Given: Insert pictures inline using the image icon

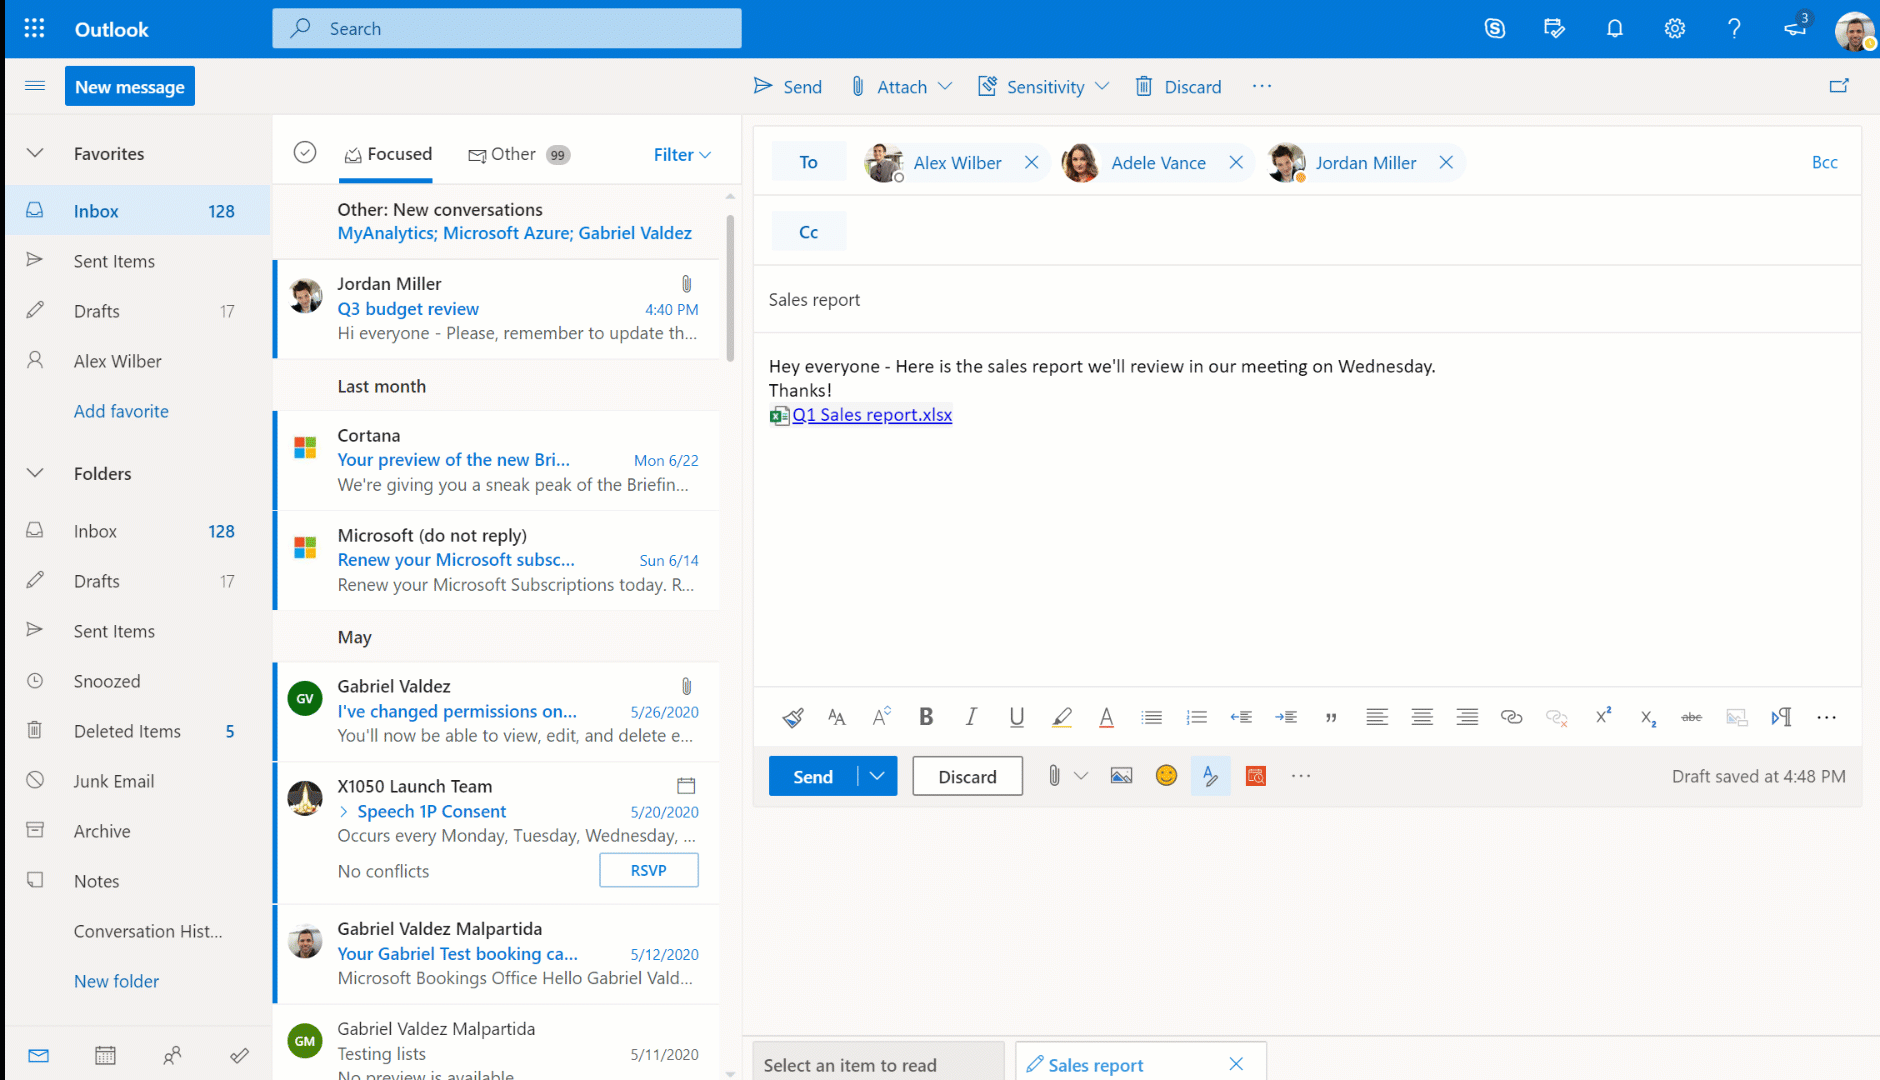Looking at the screenshot, I should [x=1121, y=775].
